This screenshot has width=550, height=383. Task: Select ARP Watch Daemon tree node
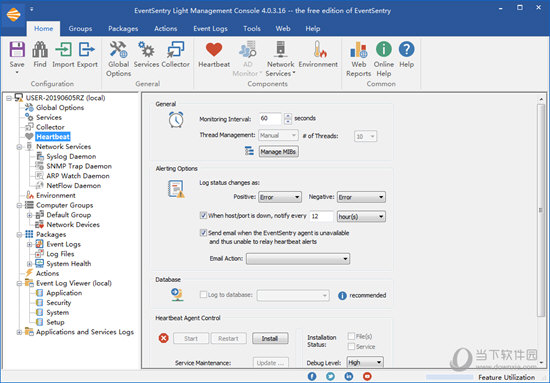coord(78,176)
